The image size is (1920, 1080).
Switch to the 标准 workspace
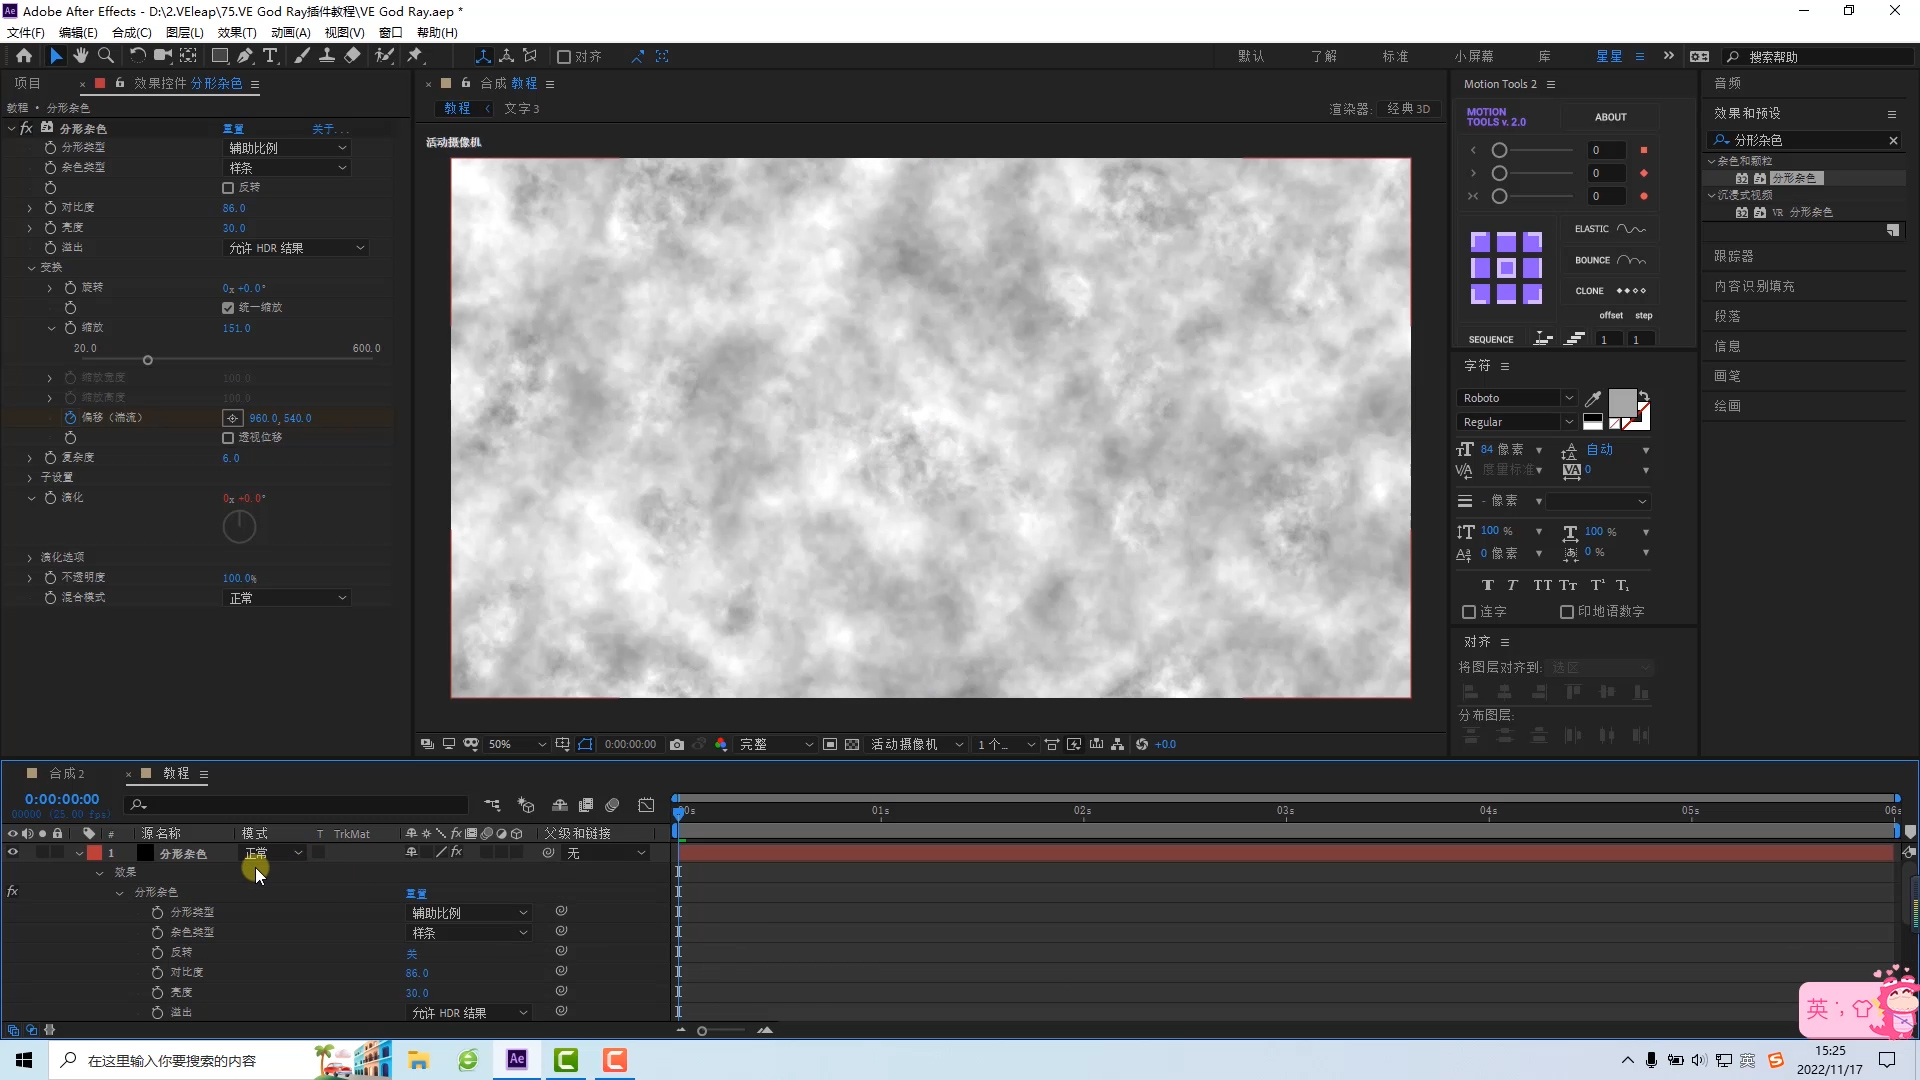click(x=1395, y=56)
